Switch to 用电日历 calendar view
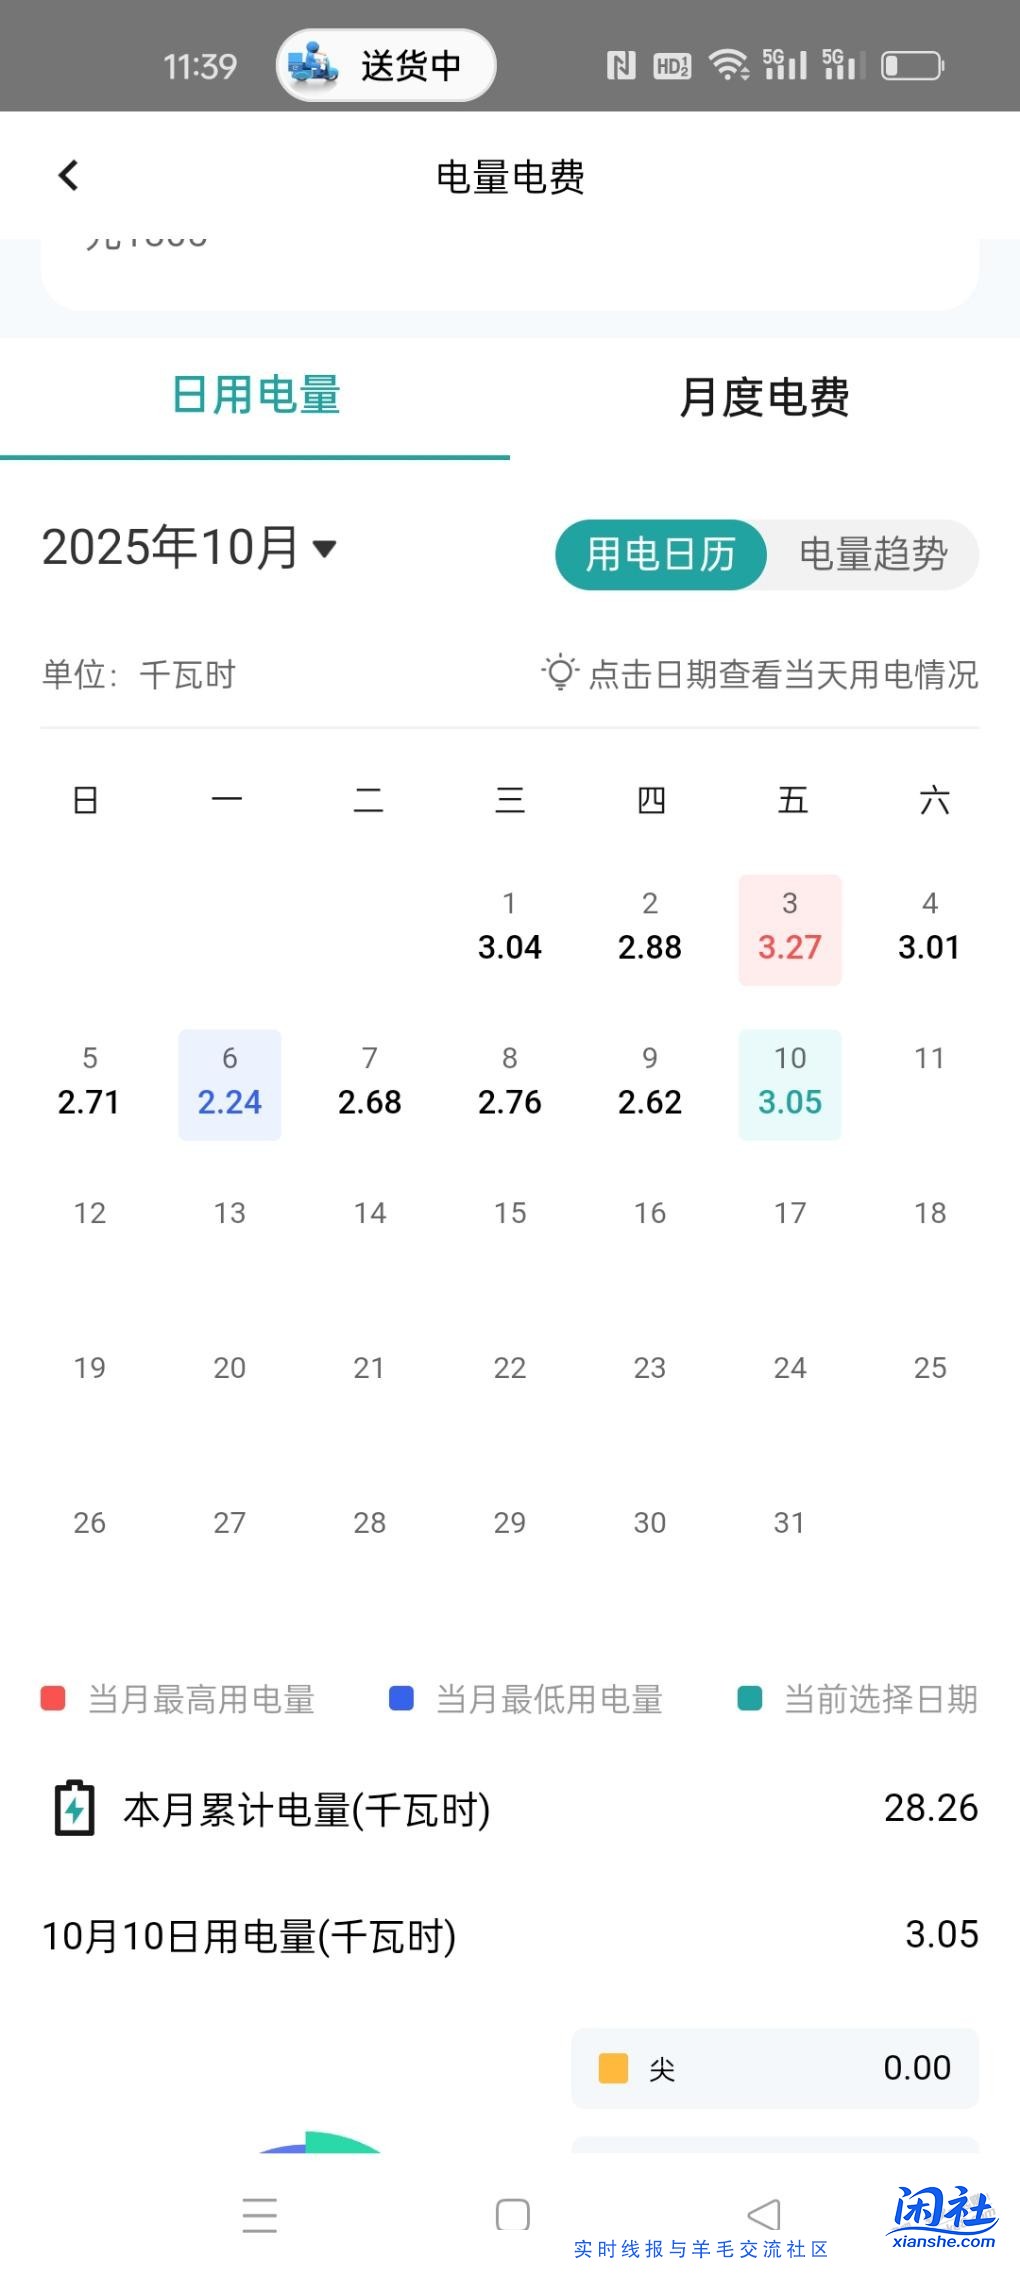1020x2278 pixels. tap(661, 554)
